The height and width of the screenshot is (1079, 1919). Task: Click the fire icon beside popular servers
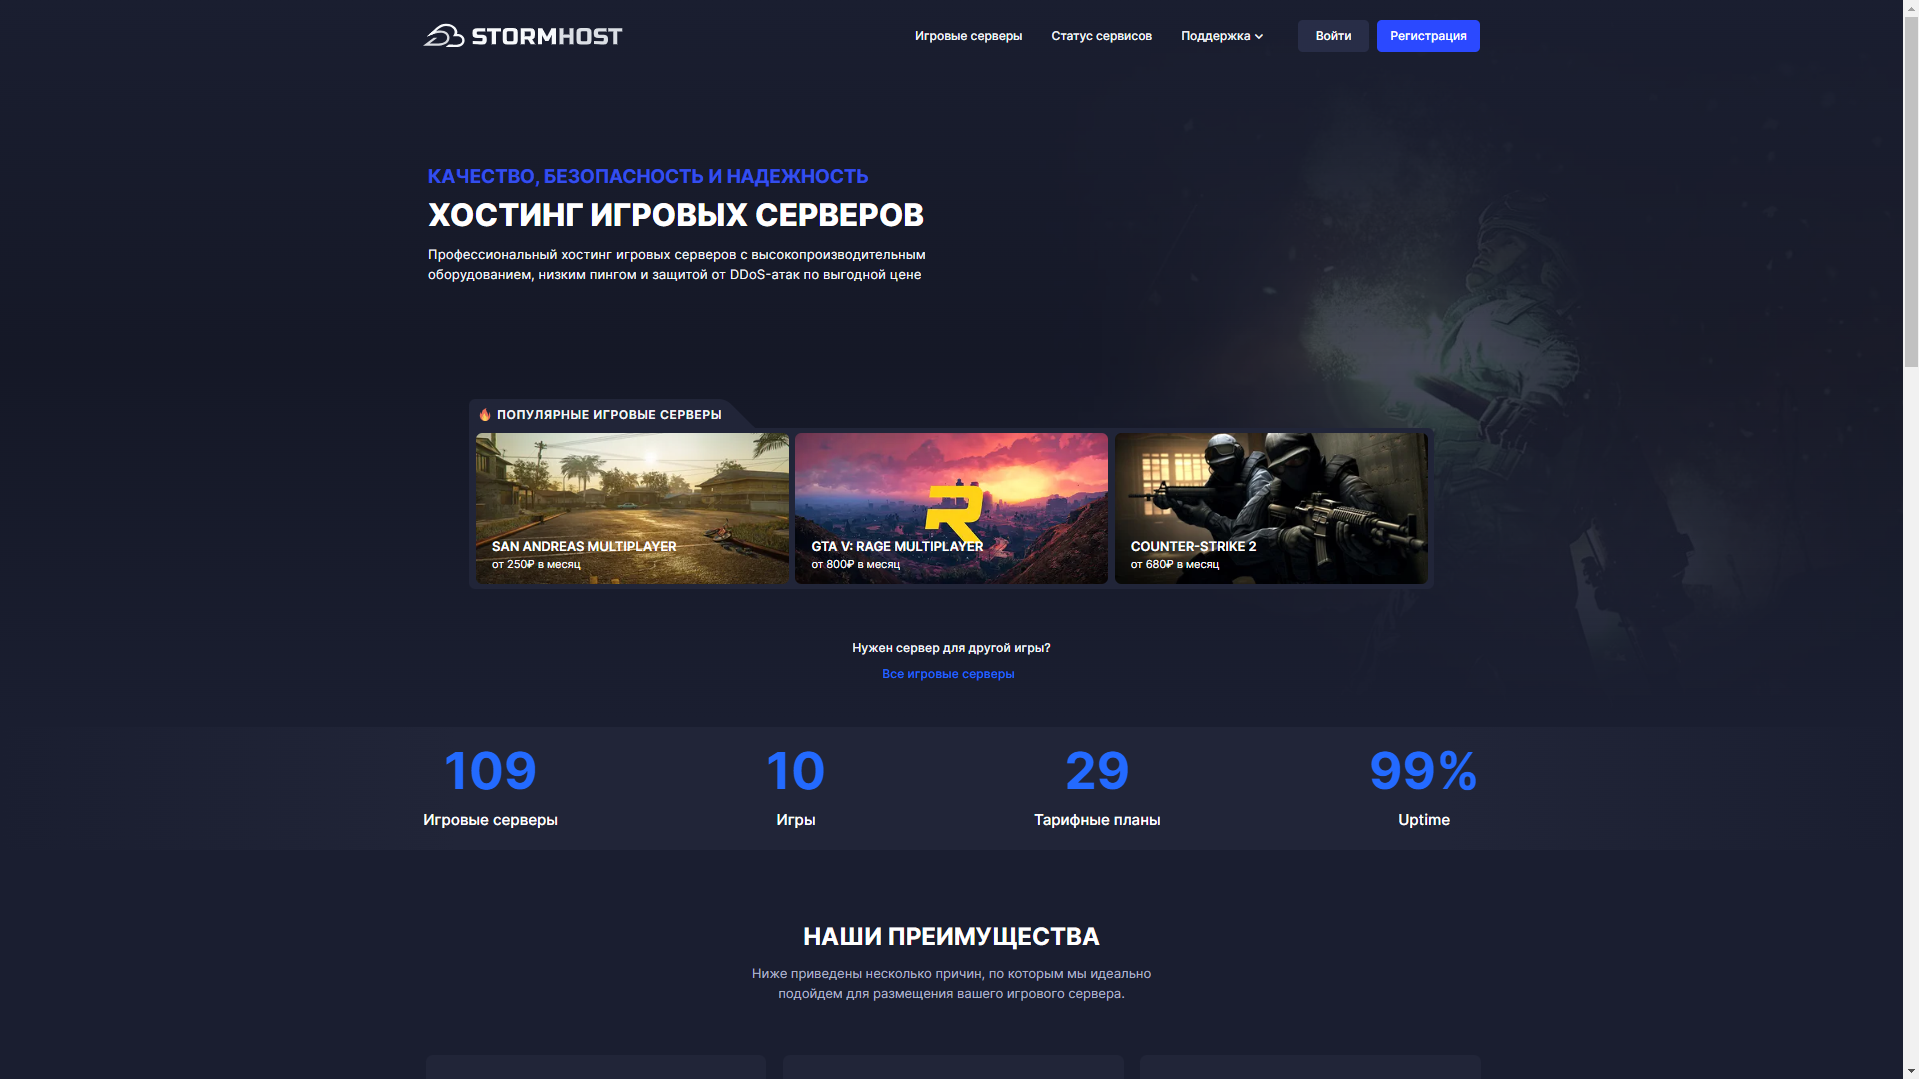[x=485, y=415]
